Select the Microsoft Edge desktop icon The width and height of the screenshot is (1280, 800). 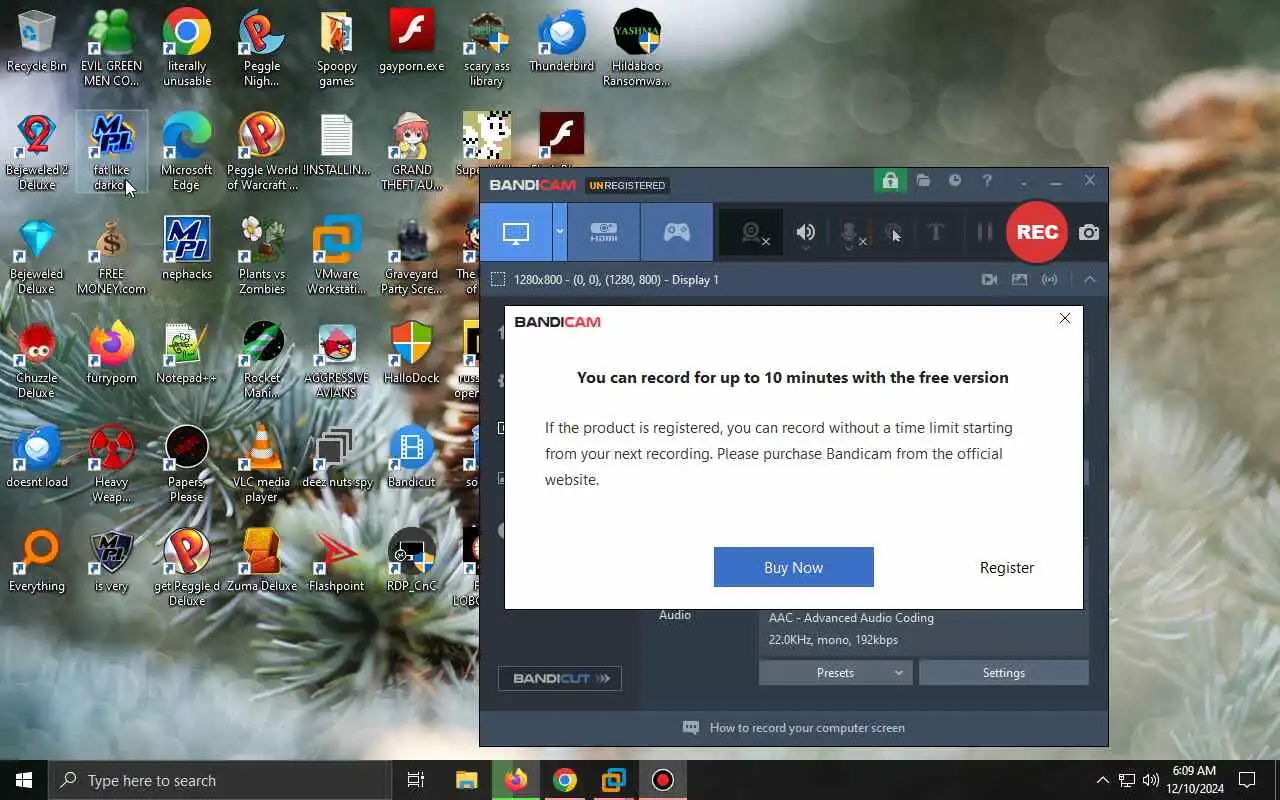click(187, 152)
